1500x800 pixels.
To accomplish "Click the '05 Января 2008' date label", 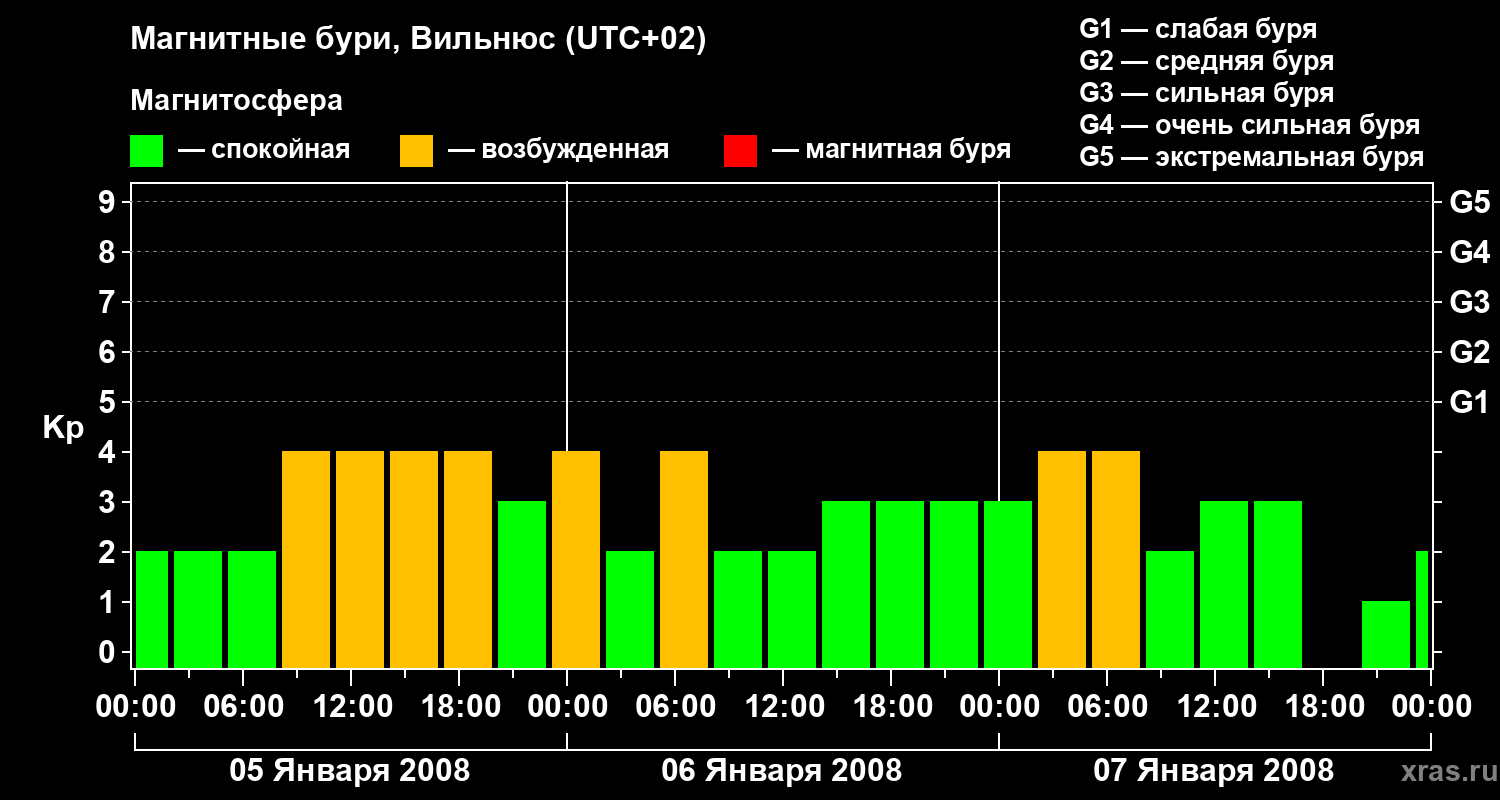I will point(350,771).
